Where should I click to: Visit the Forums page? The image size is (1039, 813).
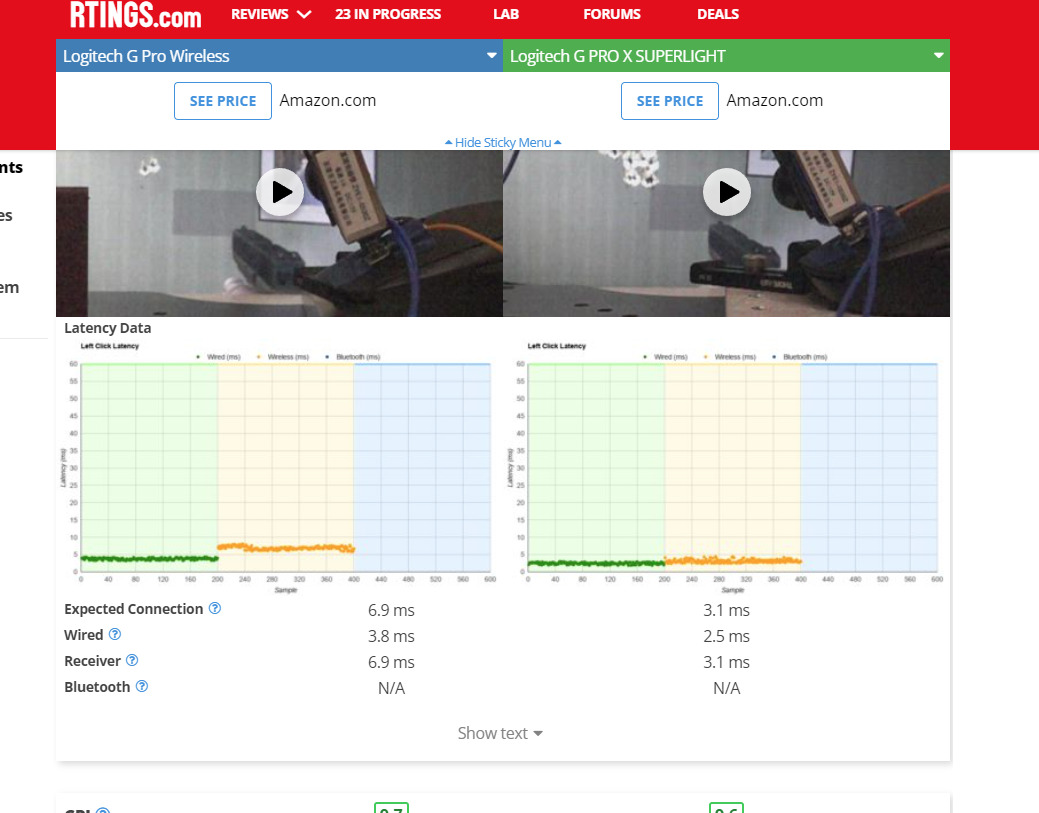(x=612, y=14)
